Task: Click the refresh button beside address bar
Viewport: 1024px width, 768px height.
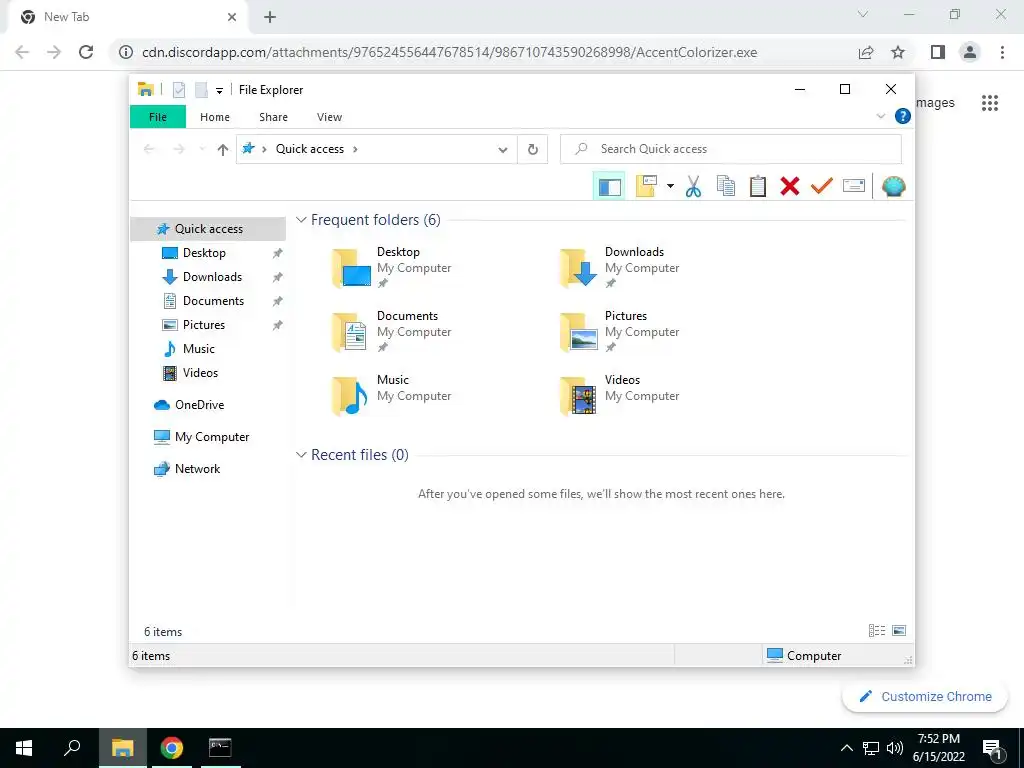Action: click(x=533, y=150)
